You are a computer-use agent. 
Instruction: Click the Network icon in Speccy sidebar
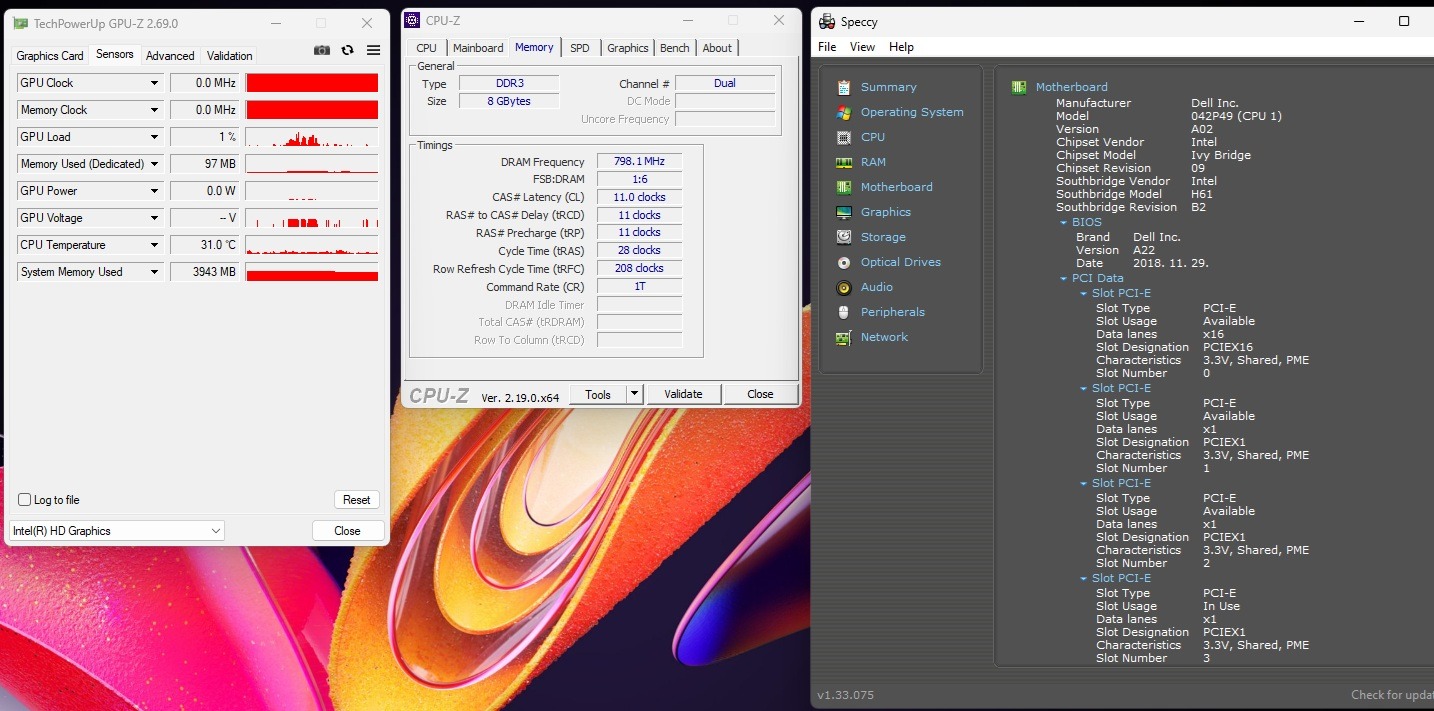pos(844,337)
